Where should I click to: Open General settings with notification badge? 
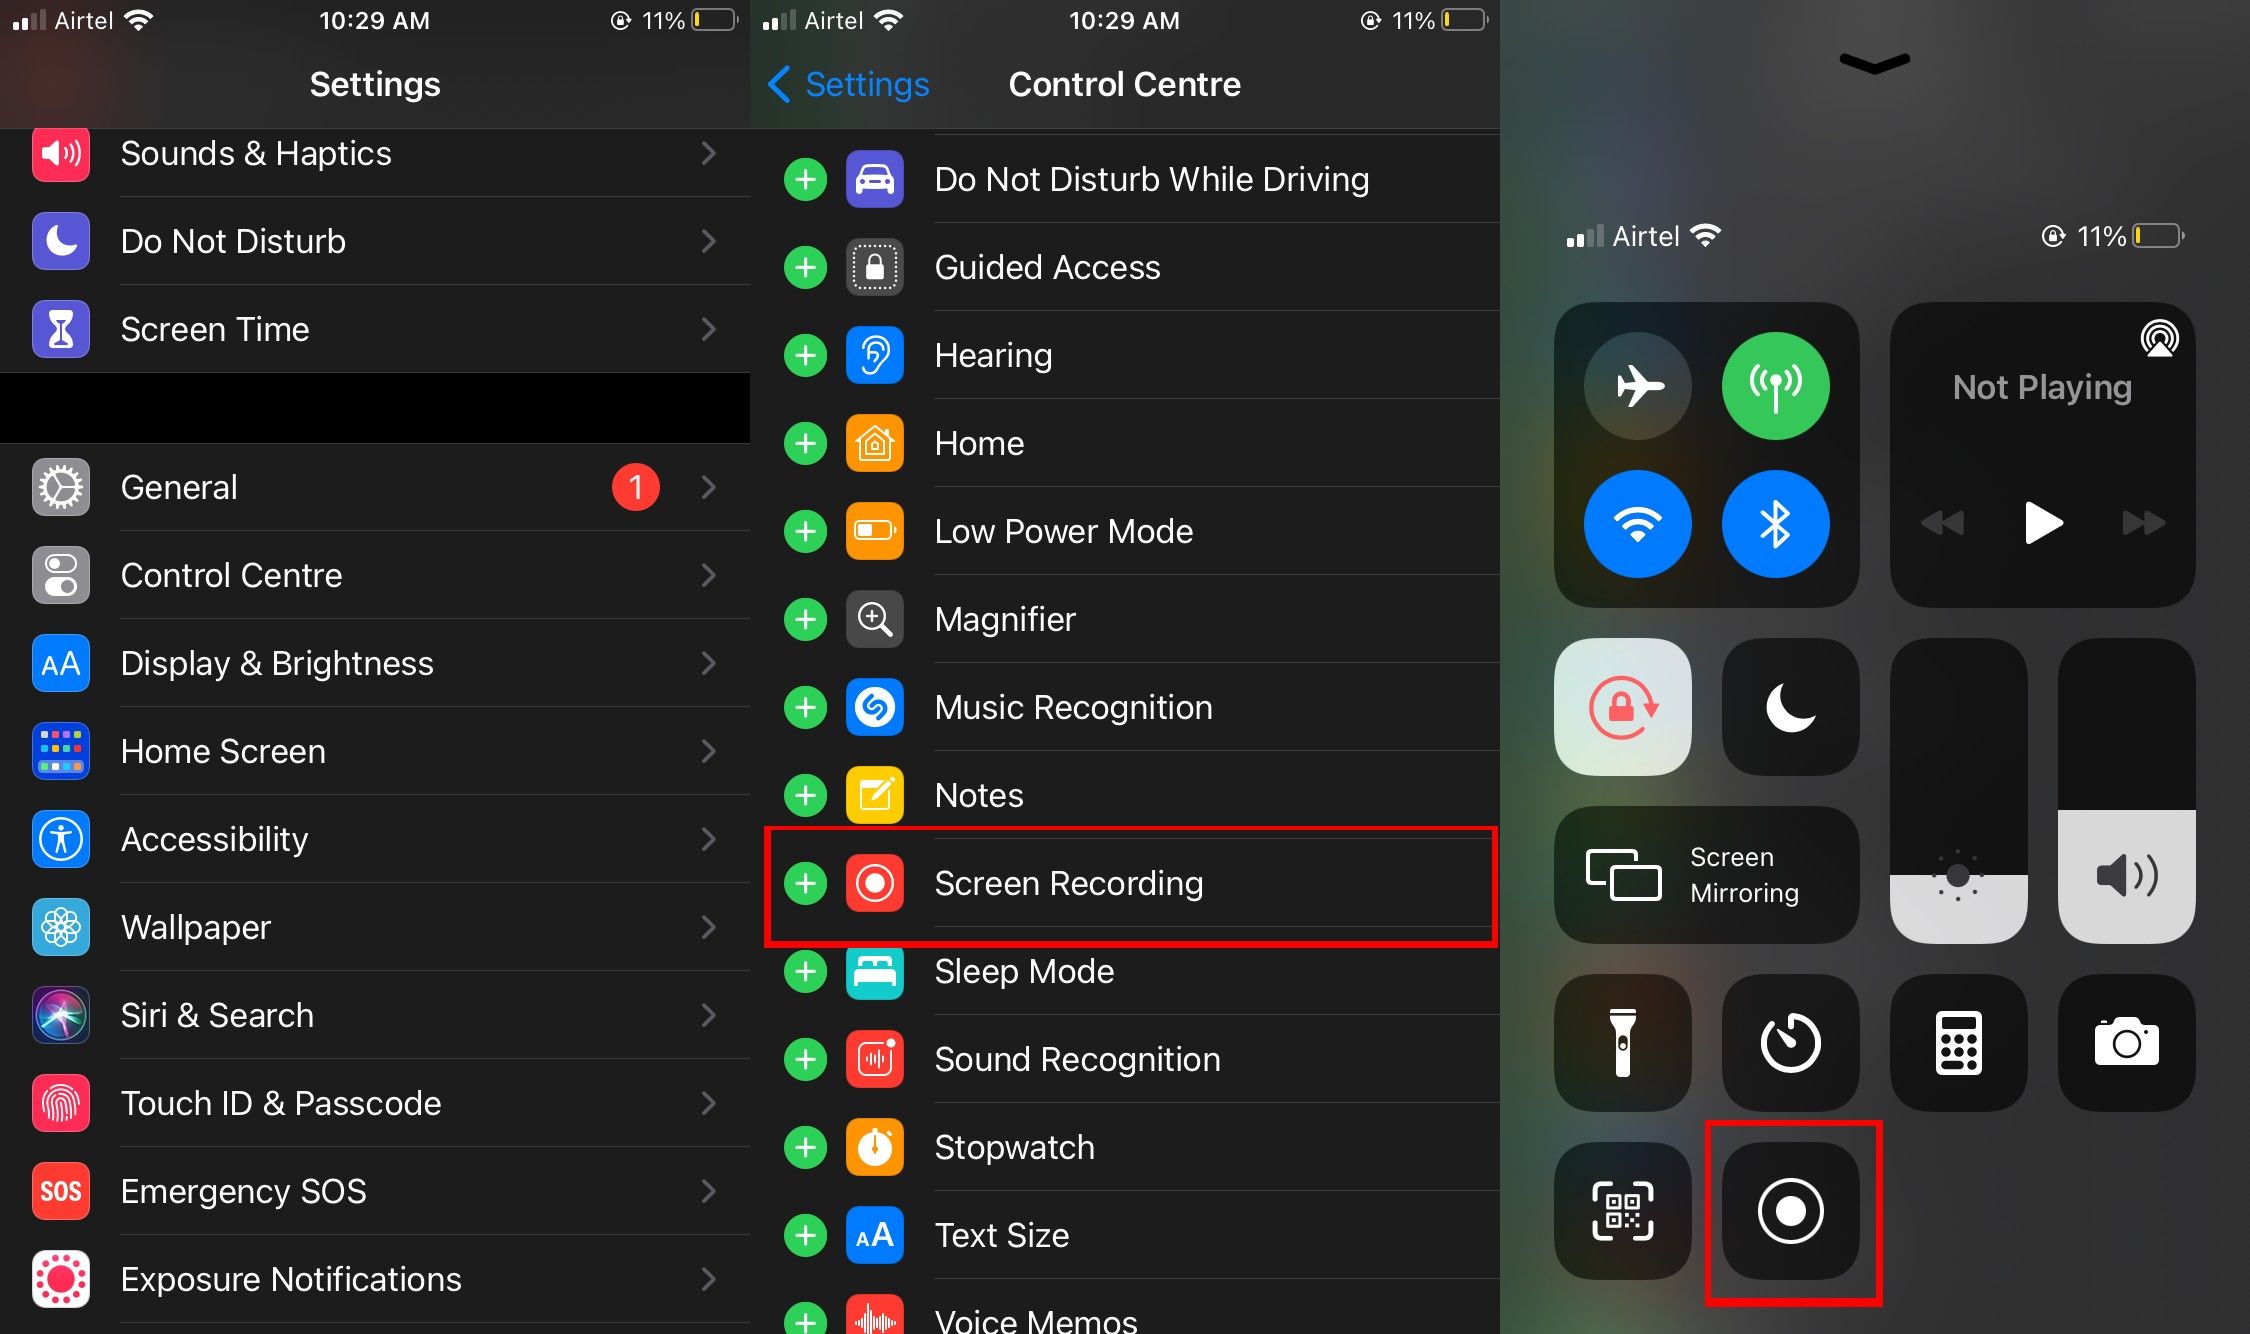[375, 486]
